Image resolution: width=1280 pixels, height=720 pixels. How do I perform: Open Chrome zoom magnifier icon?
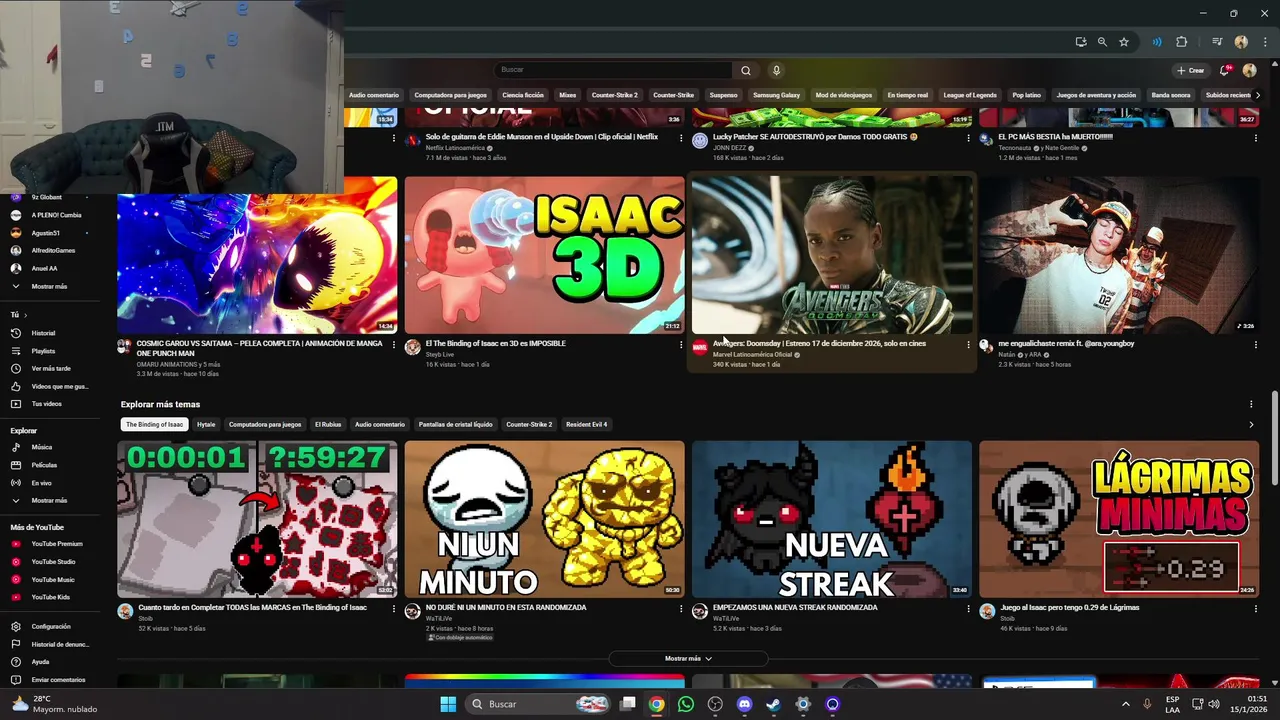click(x=1102, y=42)
